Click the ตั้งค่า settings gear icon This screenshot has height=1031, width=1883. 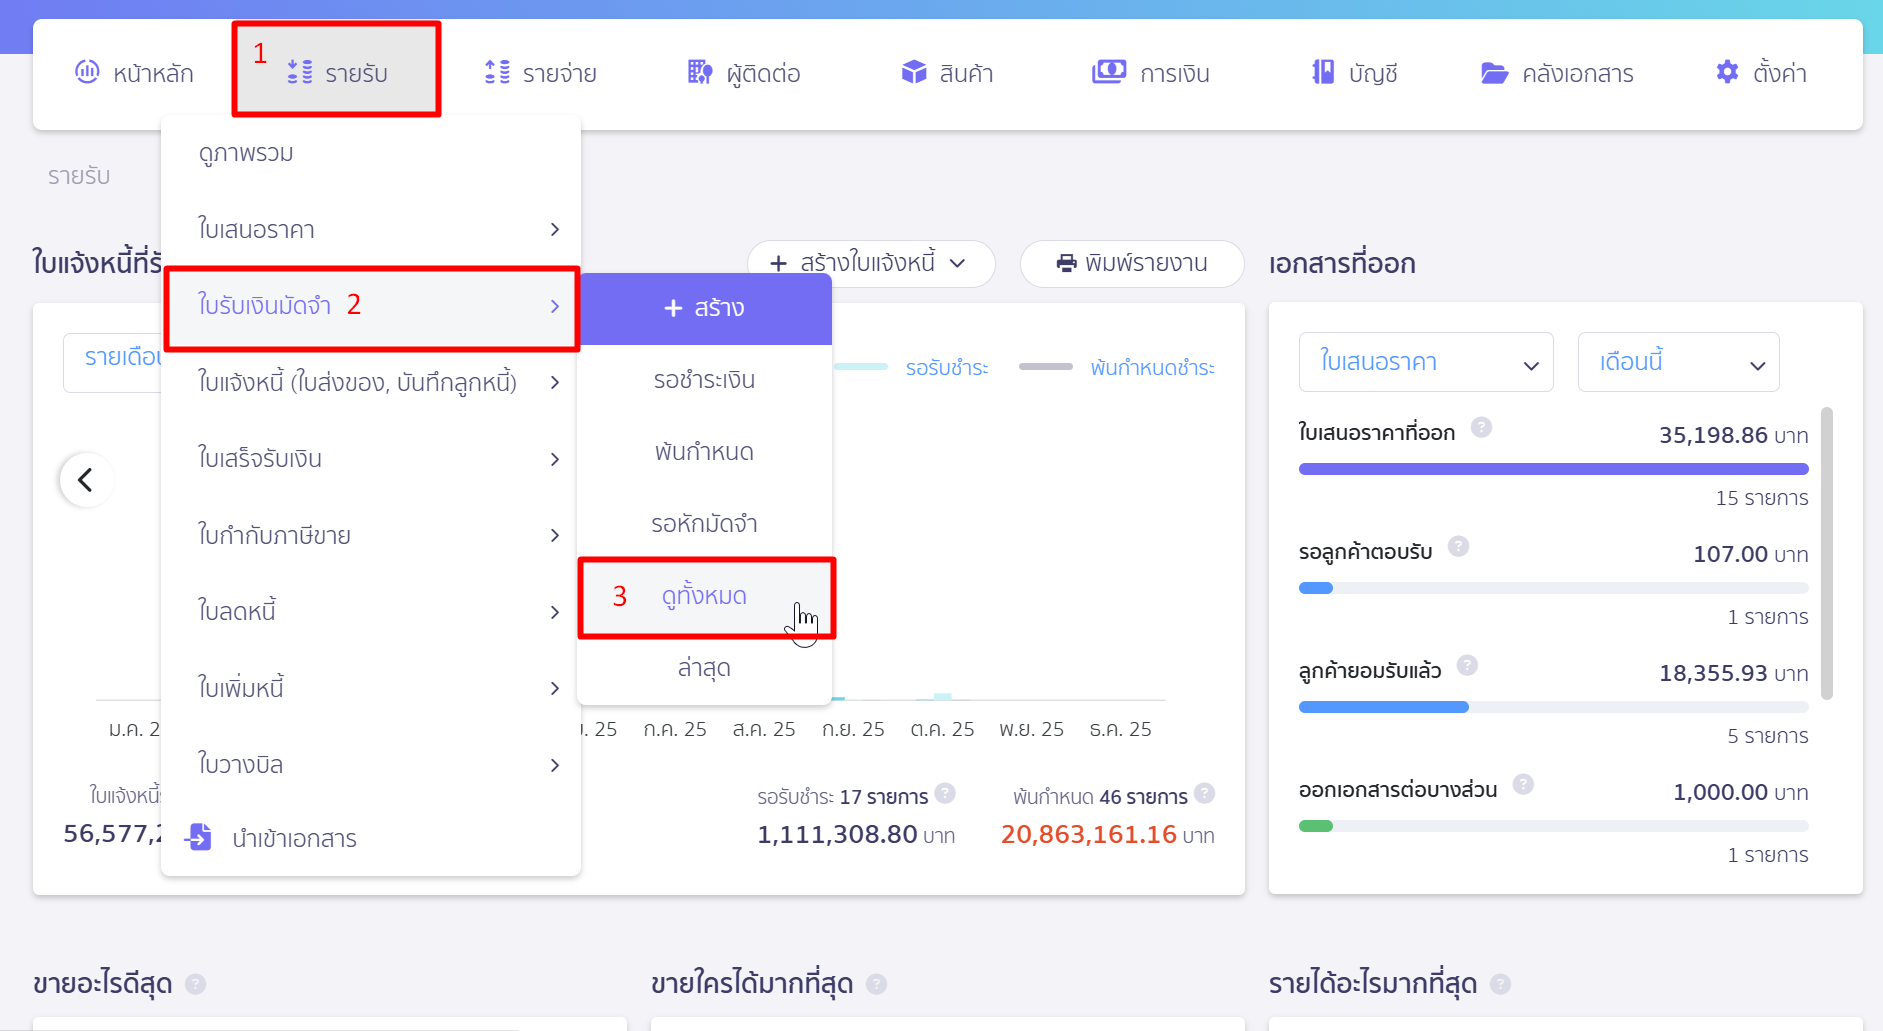tap(1726, 71)
